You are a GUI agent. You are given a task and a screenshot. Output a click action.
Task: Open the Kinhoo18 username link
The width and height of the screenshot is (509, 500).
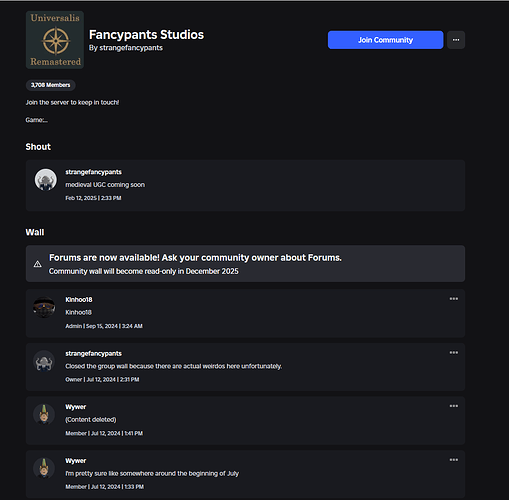pos(79,300)
